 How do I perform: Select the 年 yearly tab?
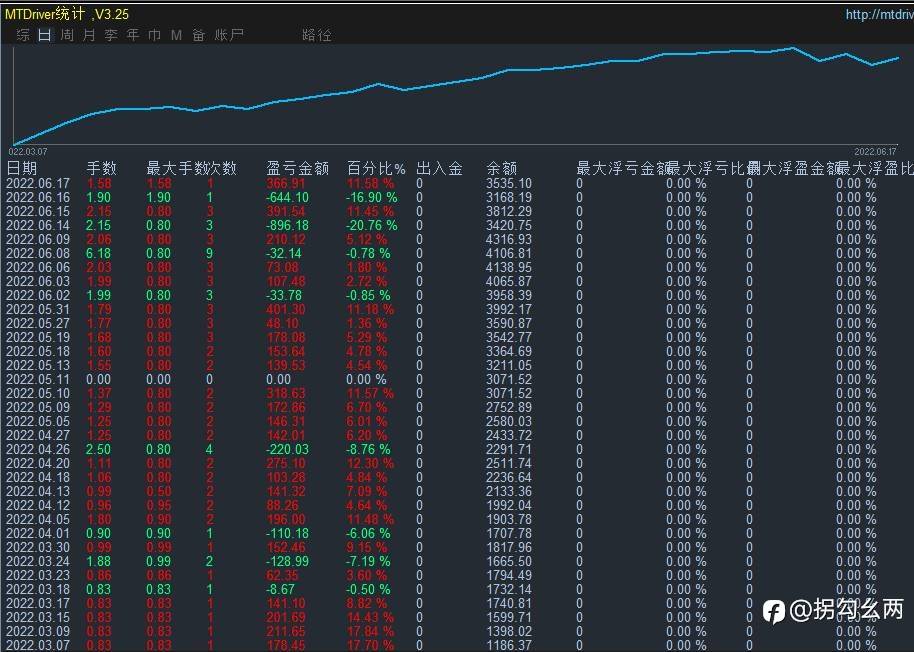pos(133,35)
